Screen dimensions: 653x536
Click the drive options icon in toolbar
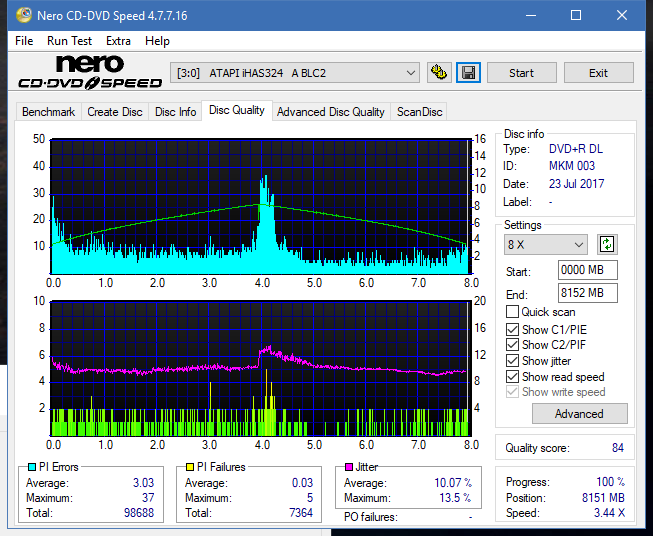[439, 73]
